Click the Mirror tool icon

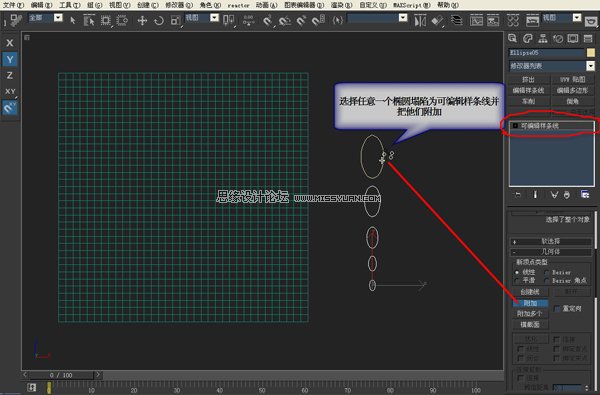[420, 20]
